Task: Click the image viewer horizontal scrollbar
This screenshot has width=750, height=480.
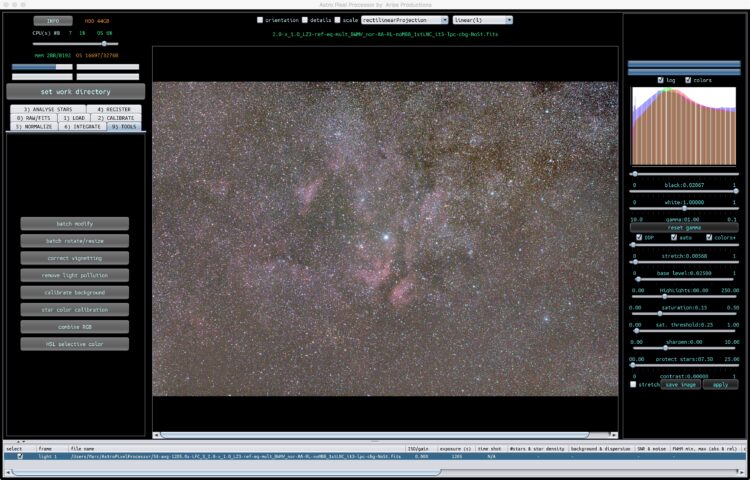Action: coord(375,435)
